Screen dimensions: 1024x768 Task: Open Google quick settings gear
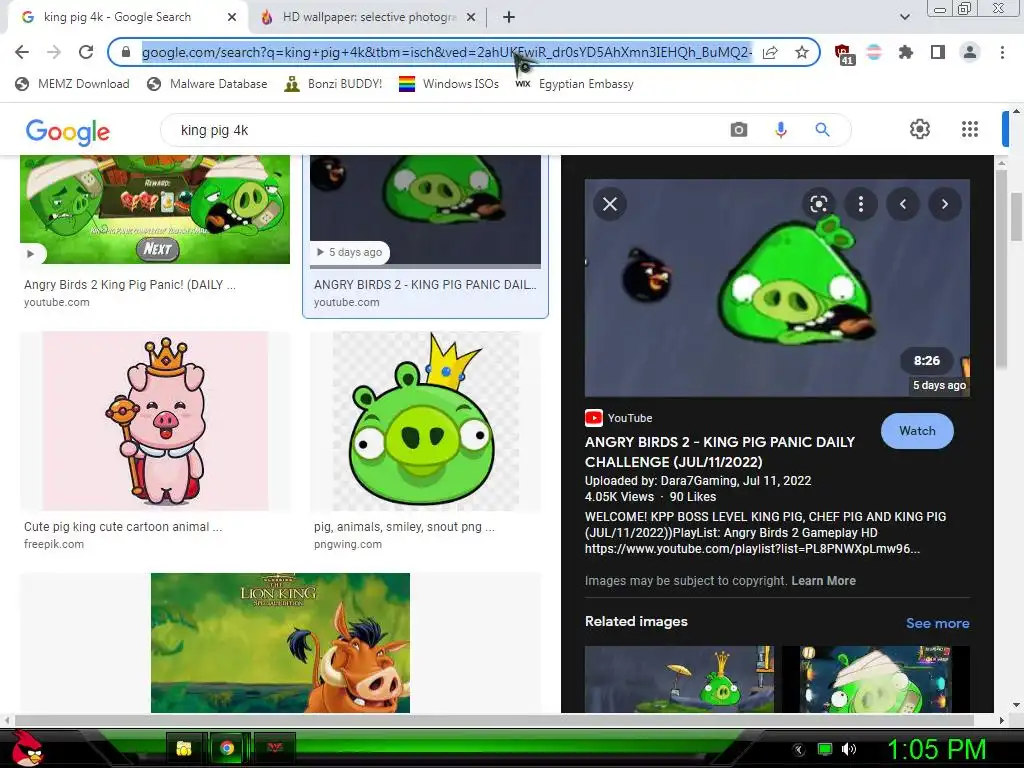point(920,129)
